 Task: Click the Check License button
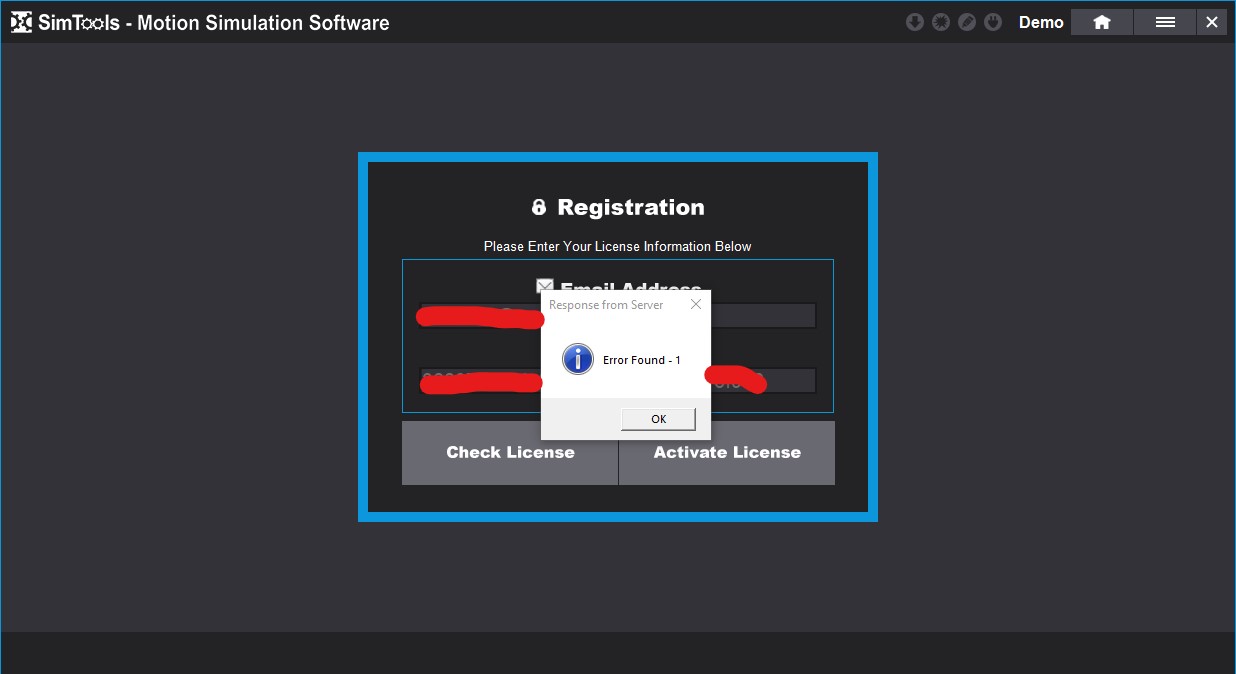510,453
